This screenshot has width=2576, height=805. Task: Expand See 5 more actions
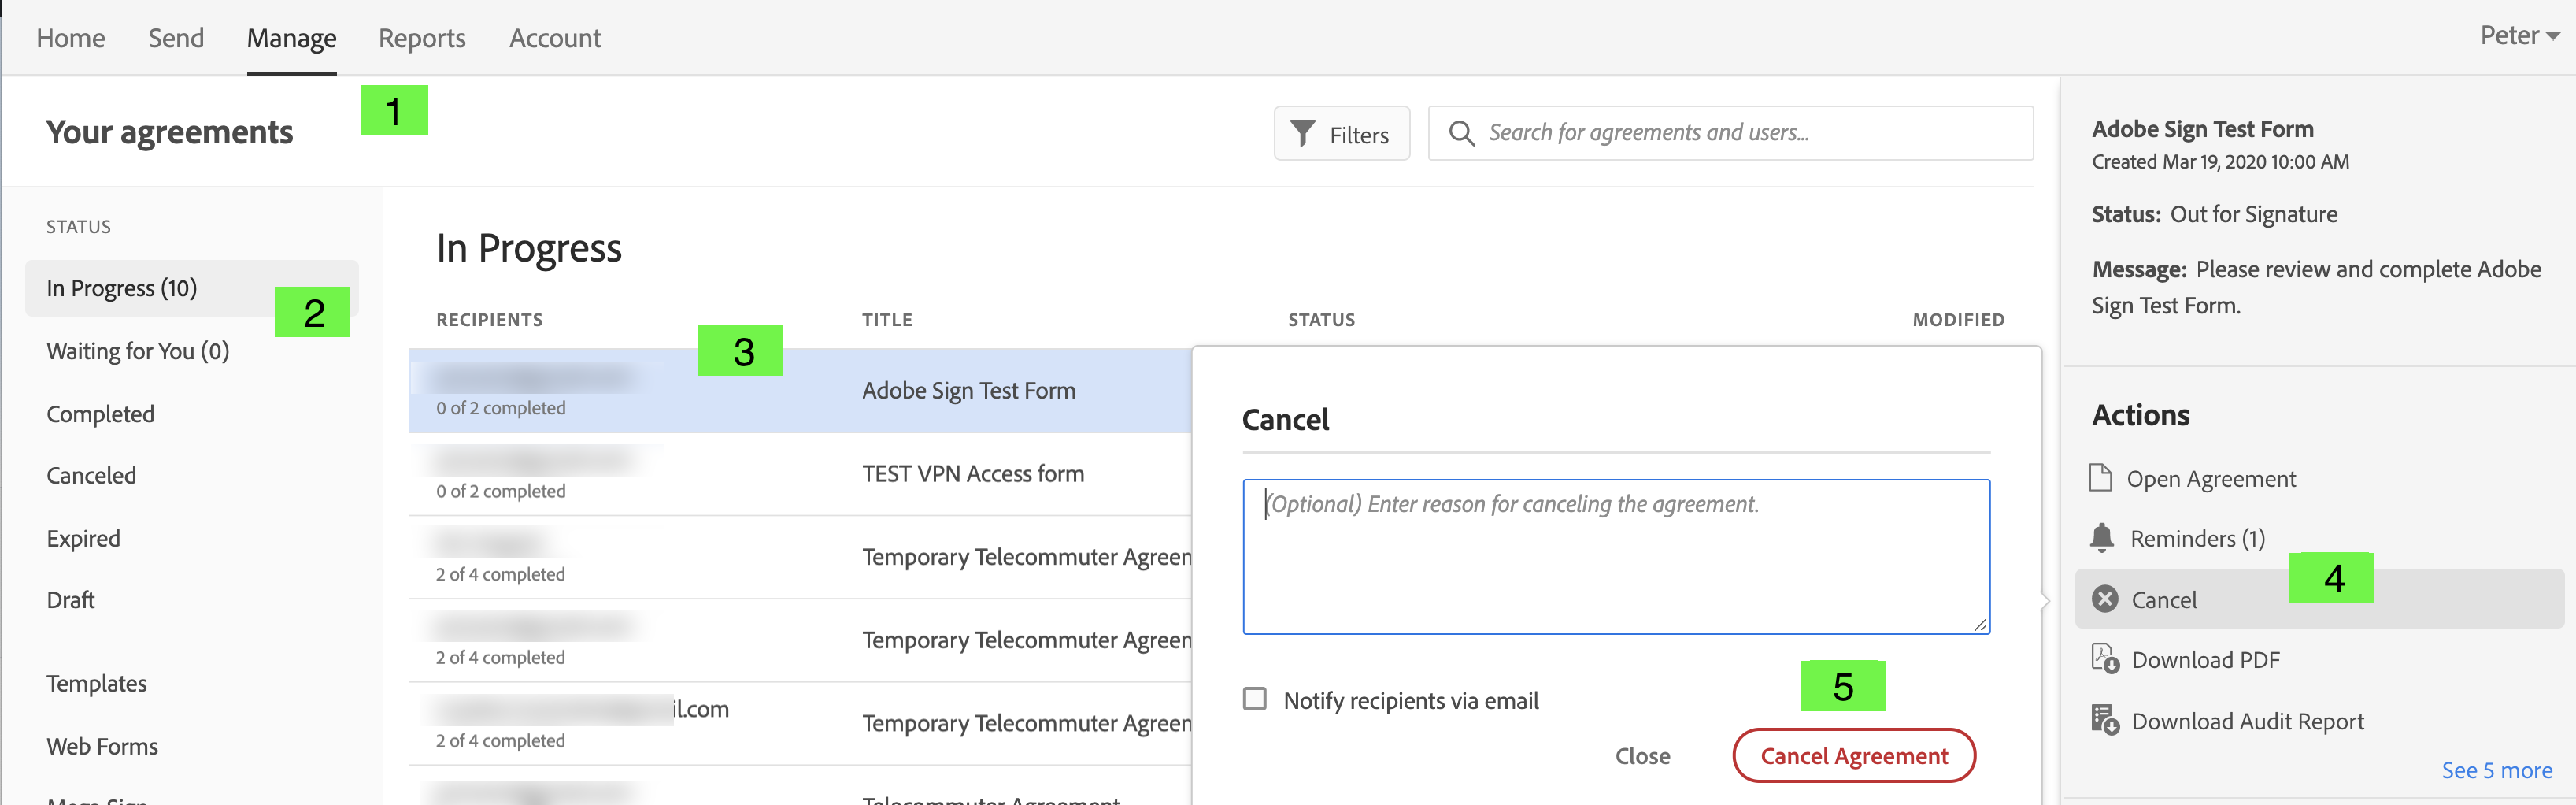[2498, 770]
